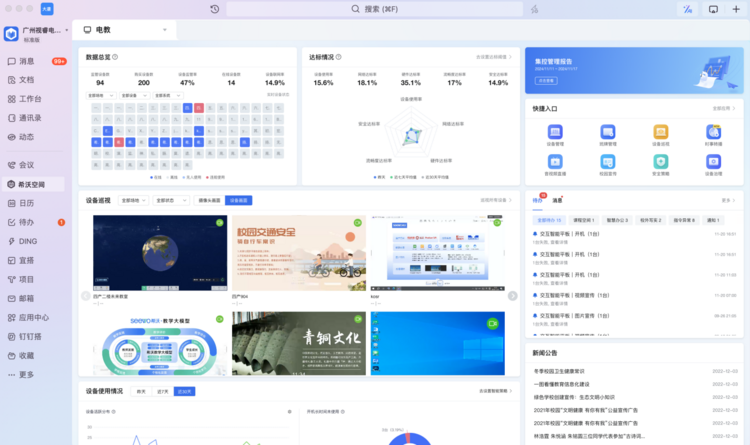The width and height of the screenshot is (750, 445).
Task: Click 去设置达标阈值 link
Action: (x=494, y=57)
